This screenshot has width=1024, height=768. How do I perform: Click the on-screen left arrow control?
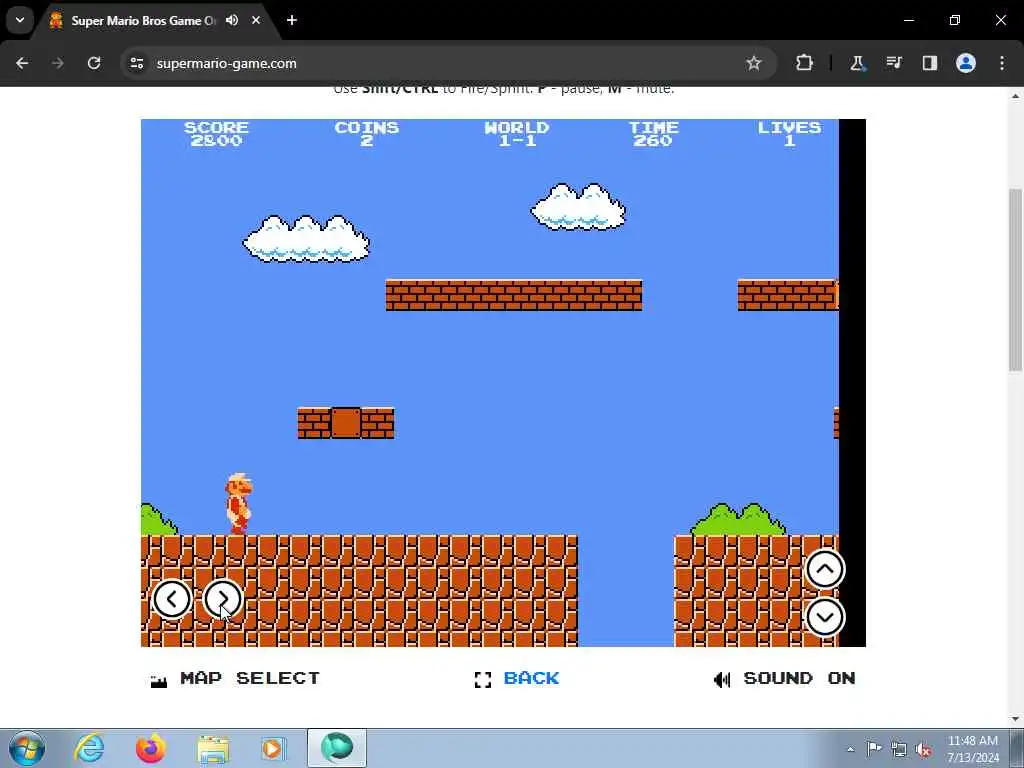tap(172, 599)
